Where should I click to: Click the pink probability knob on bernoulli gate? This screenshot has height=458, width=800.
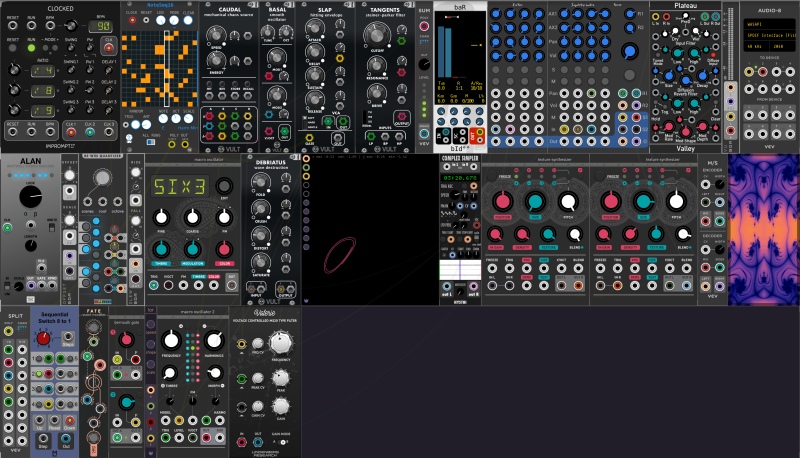click(x=126, y=340)
